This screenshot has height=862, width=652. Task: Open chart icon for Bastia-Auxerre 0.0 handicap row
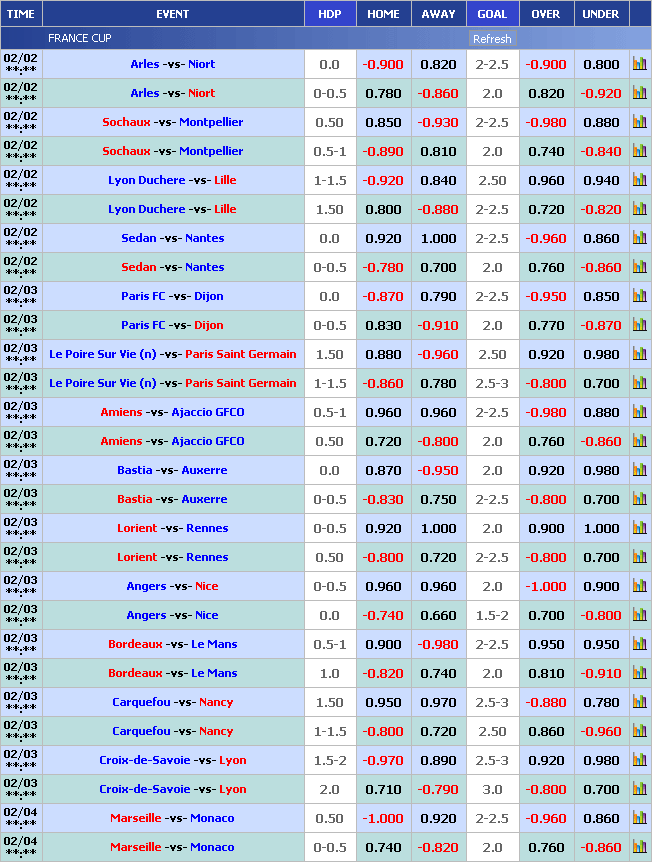[x=639, y=470]
